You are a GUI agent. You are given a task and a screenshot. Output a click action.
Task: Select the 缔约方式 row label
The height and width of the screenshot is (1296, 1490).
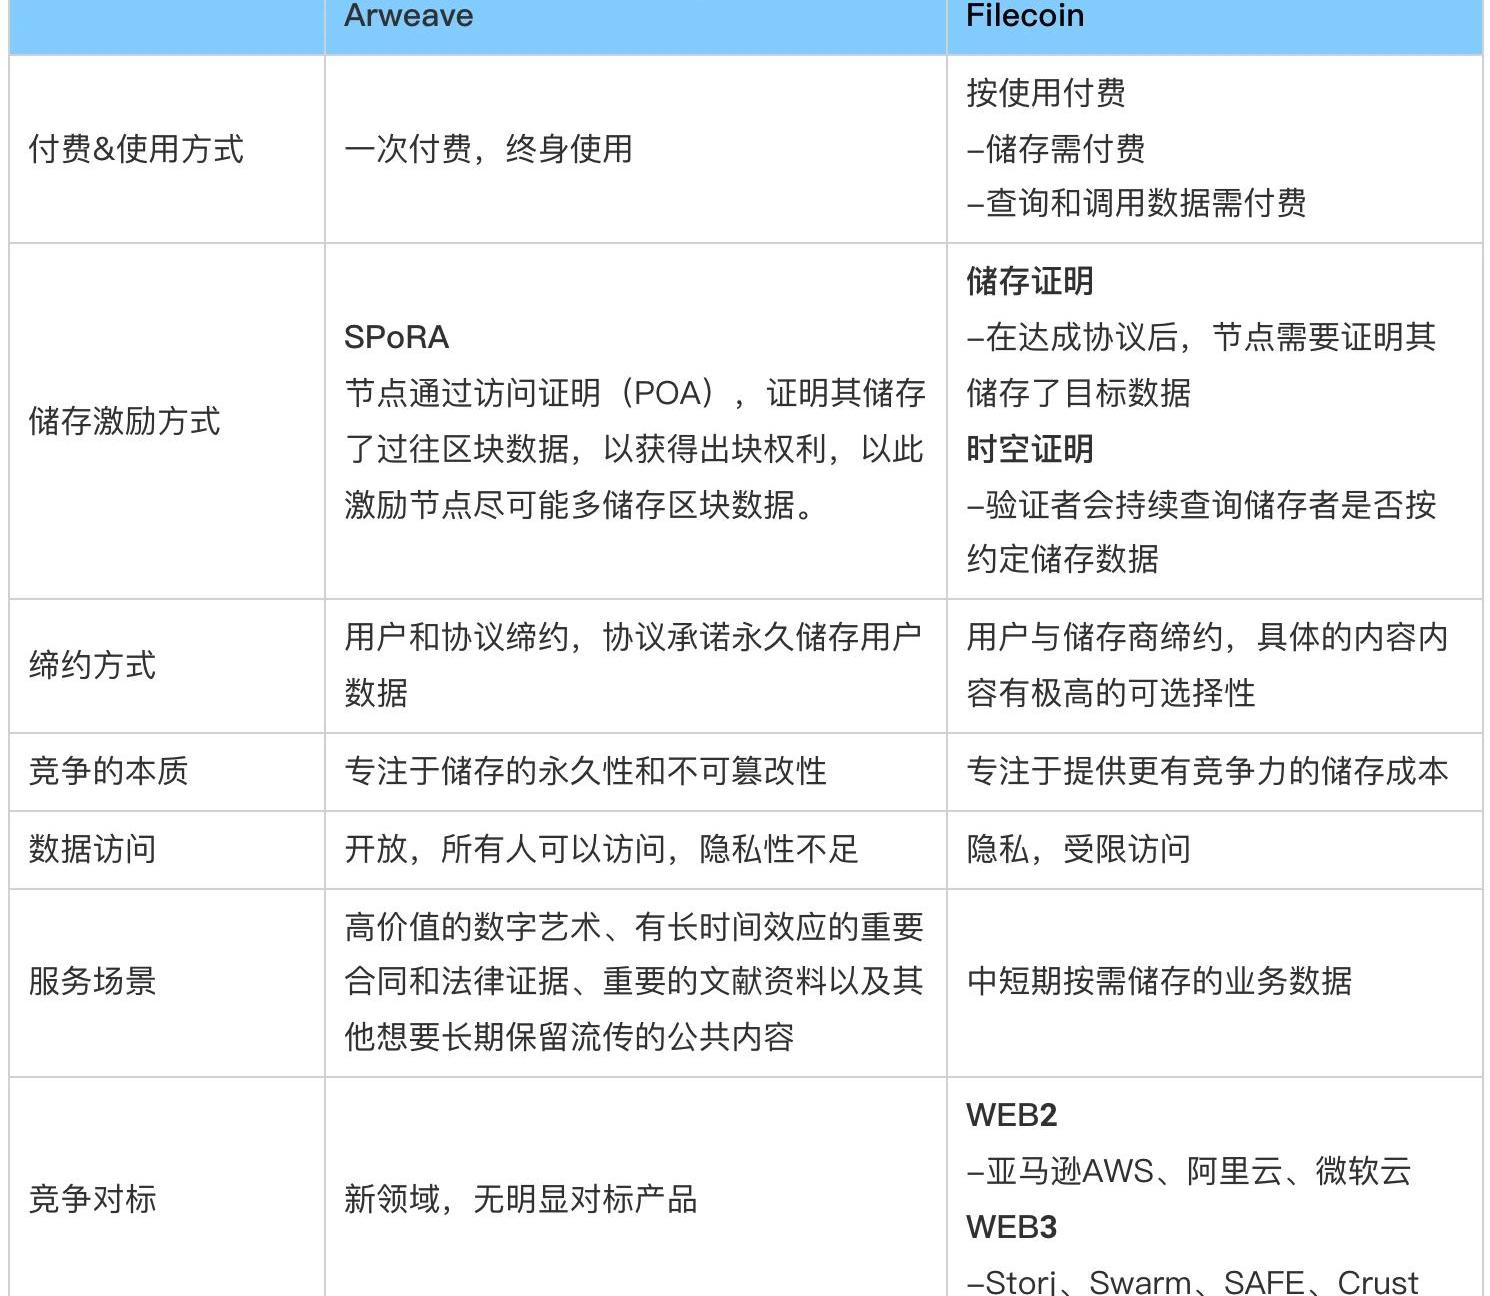point(92,665)
